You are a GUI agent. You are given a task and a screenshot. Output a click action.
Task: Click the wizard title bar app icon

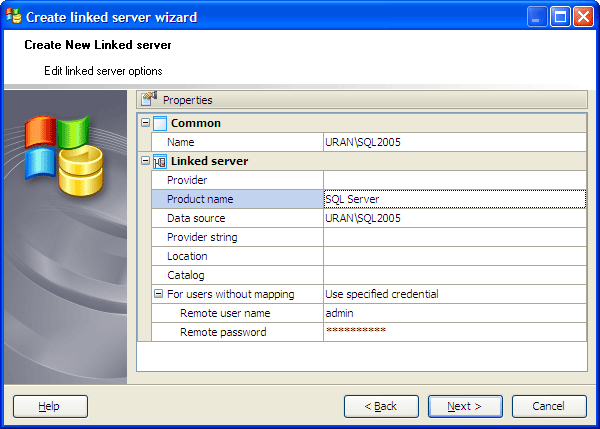[x=14, y=16]
